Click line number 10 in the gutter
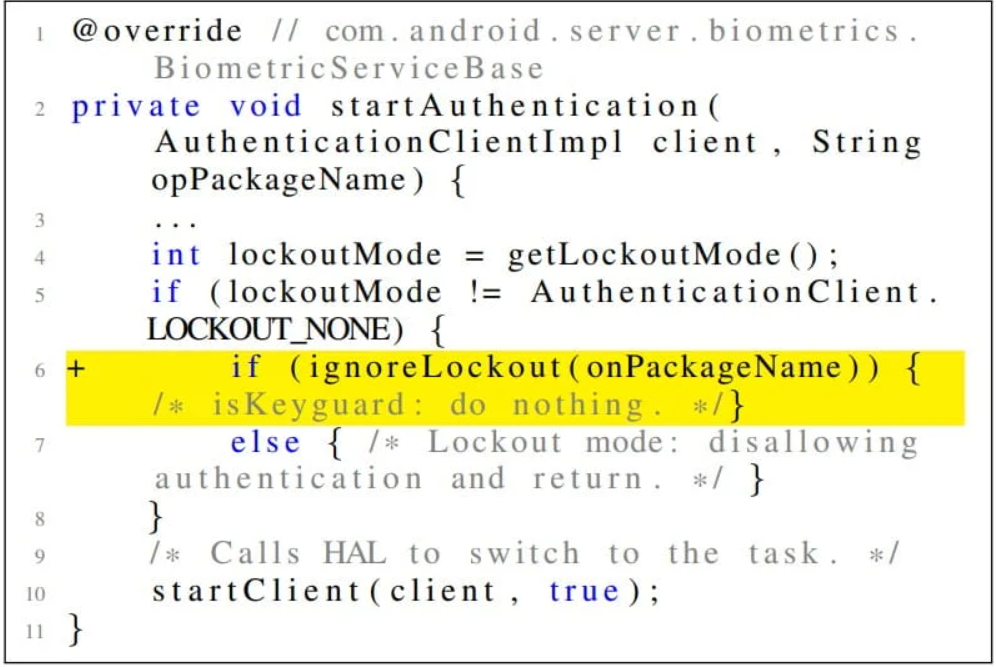 (x=36, y=594)
